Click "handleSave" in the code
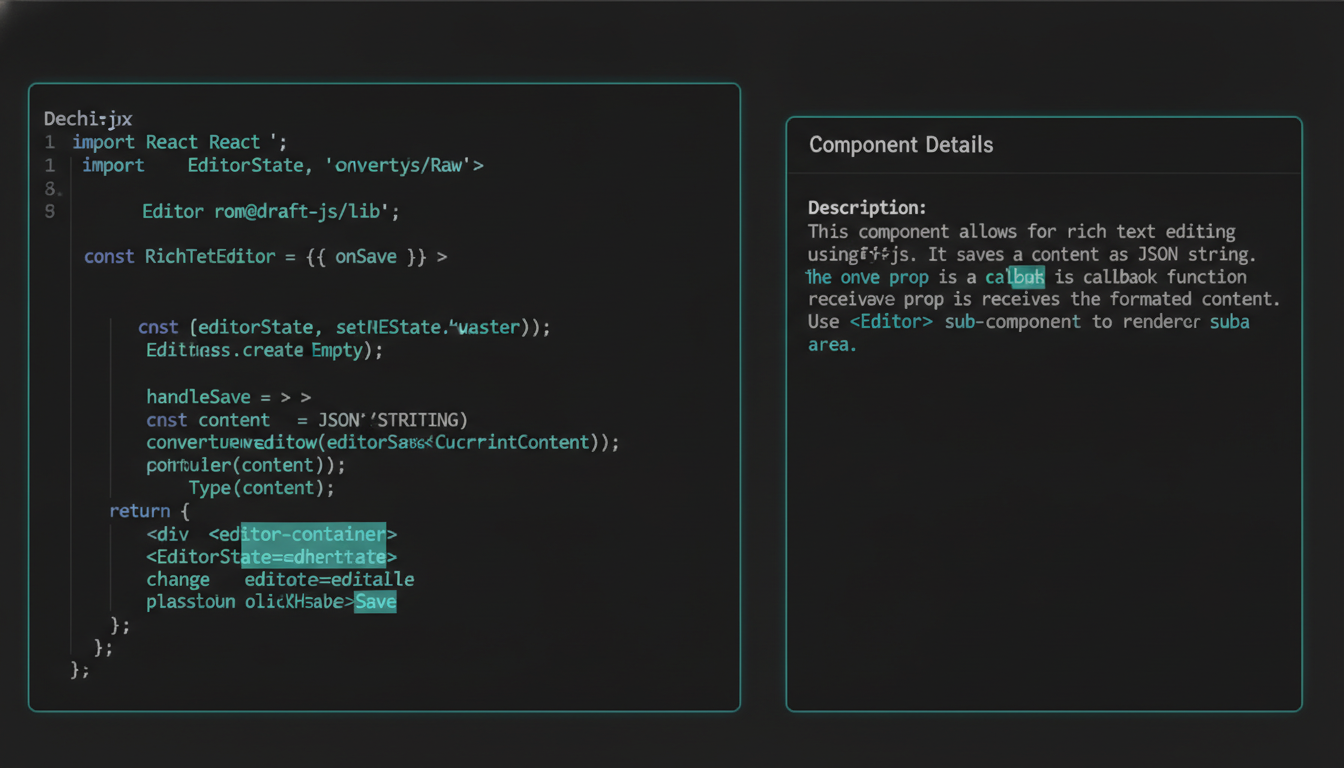 click(x=198, y=397)
